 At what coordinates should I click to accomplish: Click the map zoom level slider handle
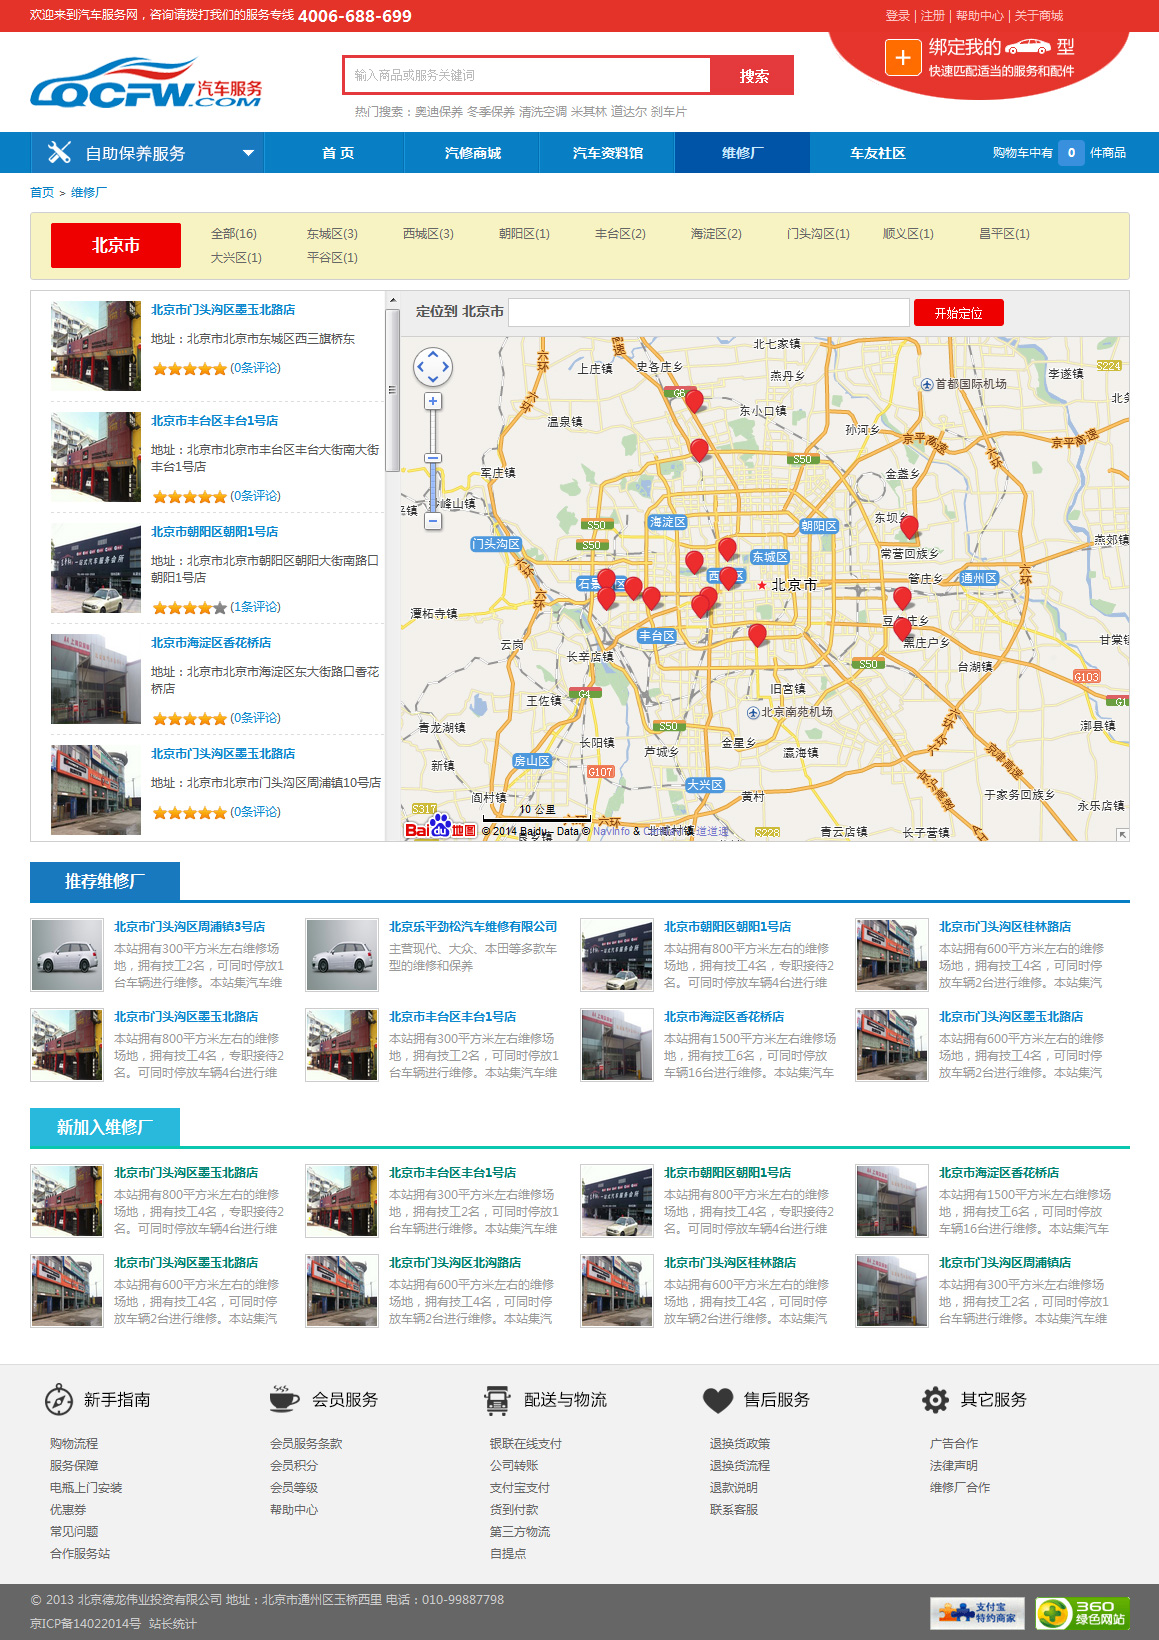tap(433, 458)
